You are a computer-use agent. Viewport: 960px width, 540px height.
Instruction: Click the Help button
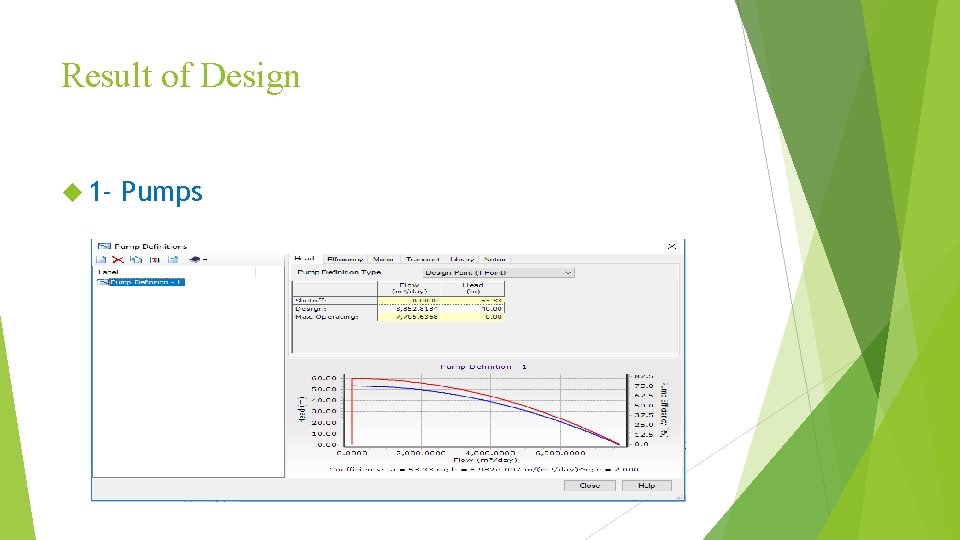647,486
